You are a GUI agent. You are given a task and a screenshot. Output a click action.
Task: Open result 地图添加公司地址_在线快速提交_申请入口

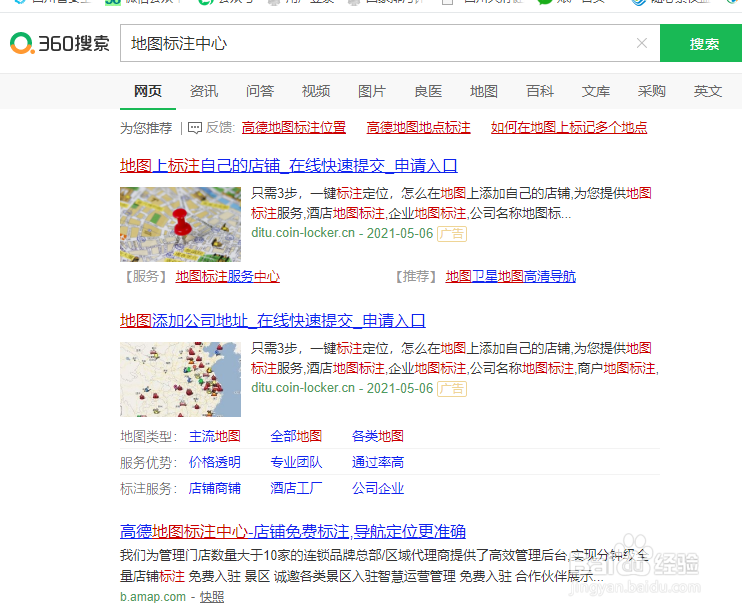(273, 321)
